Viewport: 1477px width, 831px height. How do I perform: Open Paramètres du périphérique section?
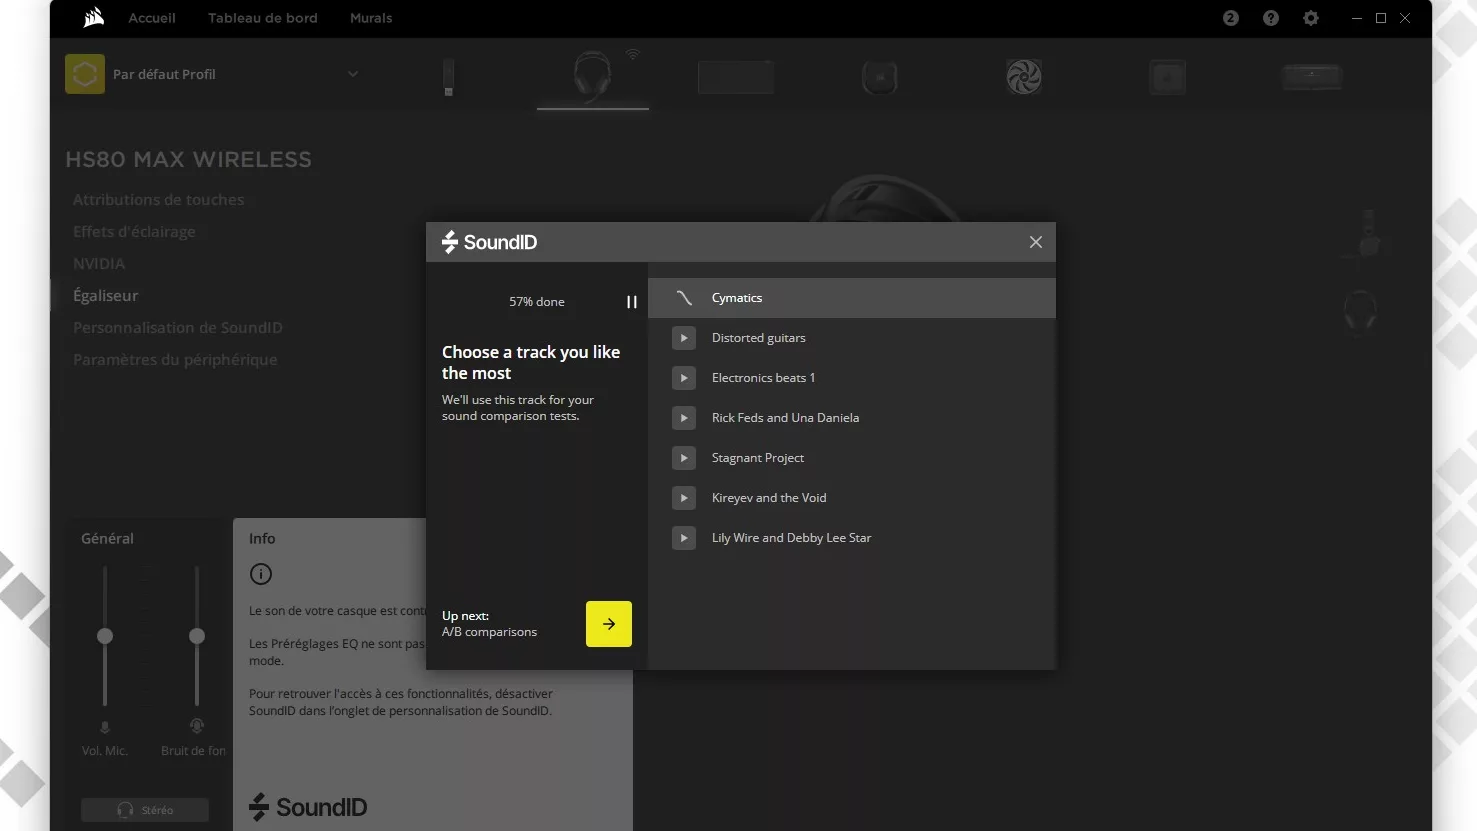point(175,360)
